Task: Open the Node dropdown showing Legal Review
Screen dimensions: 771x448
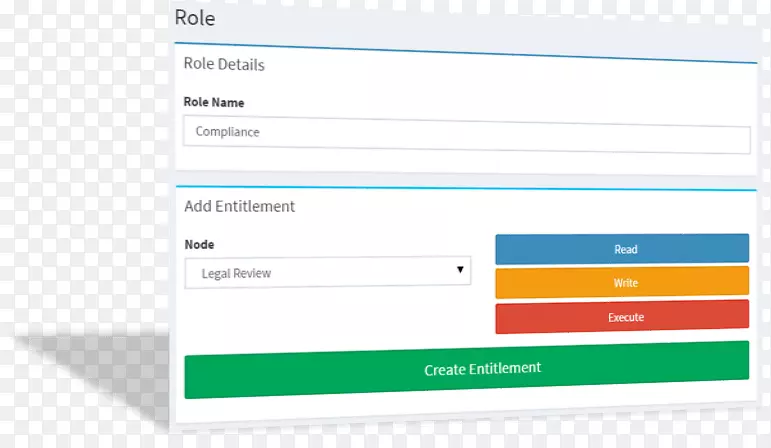Action: [x=327, y=272]
